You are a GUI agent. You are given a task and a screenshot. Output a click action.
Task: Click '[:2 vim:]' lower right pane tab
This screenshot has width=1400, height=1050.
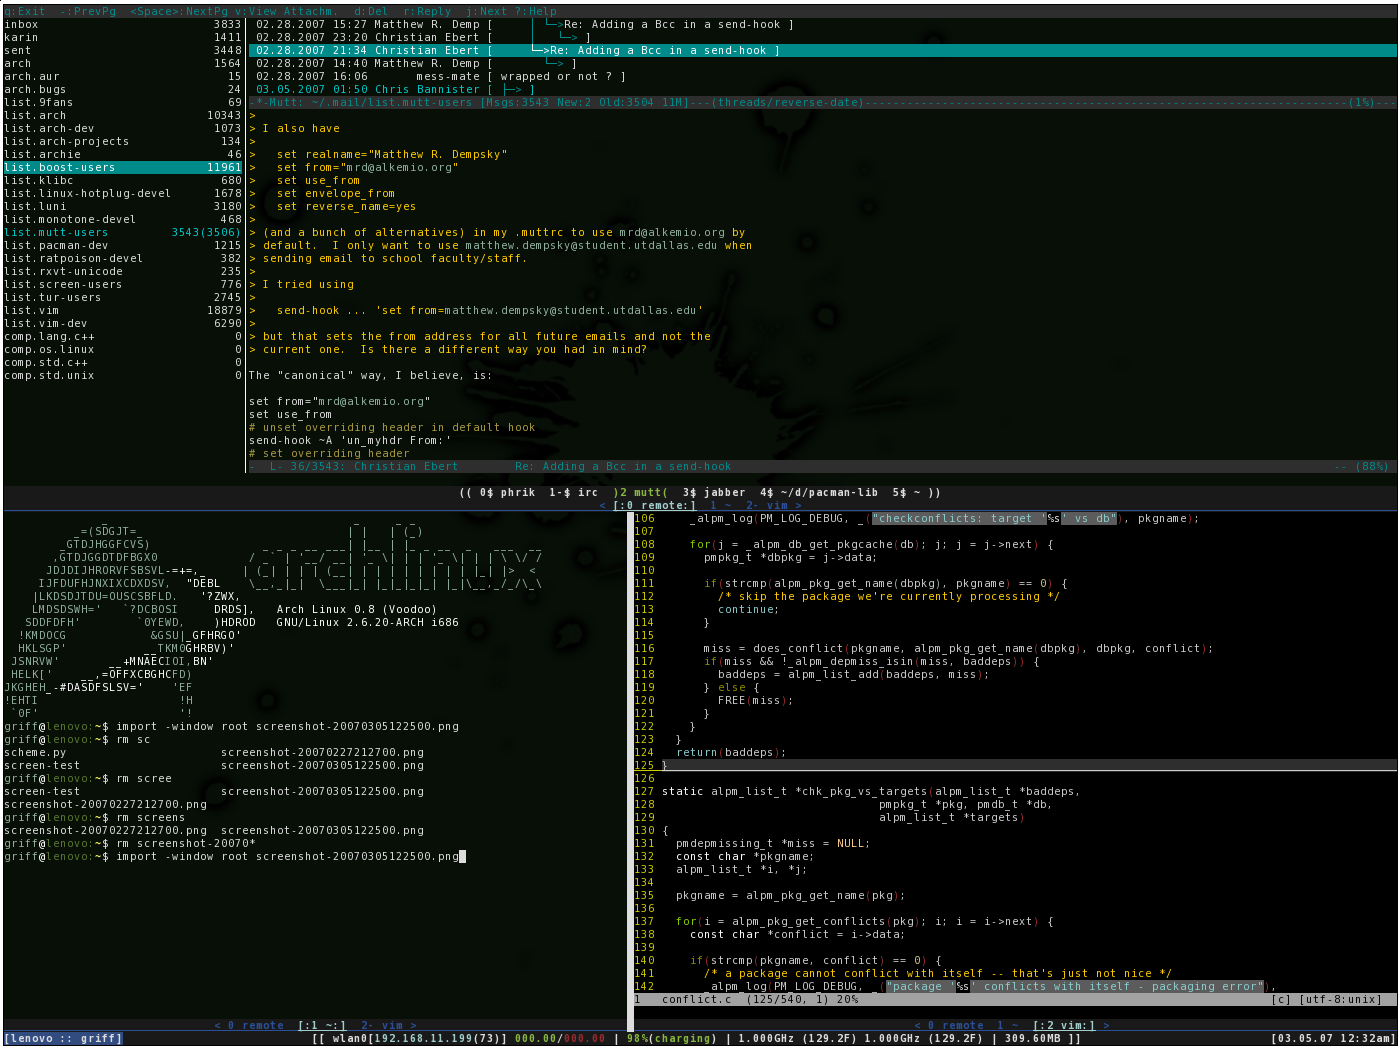pos(1064,1025)
